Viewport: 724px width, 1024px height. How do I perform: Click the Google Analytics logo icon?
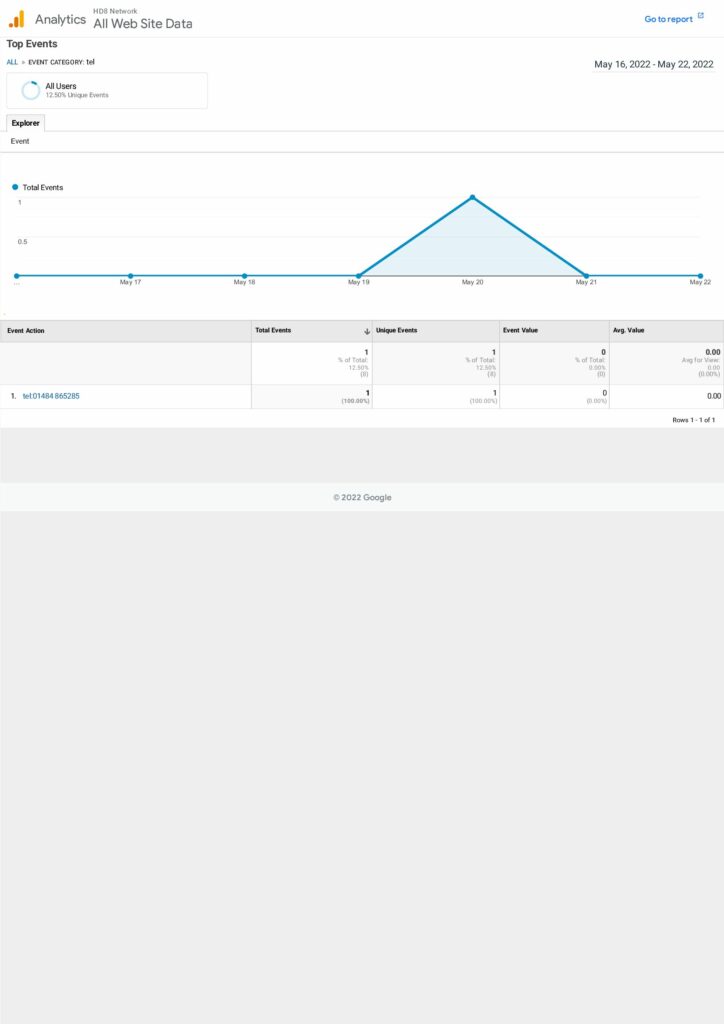pos(16,19)
